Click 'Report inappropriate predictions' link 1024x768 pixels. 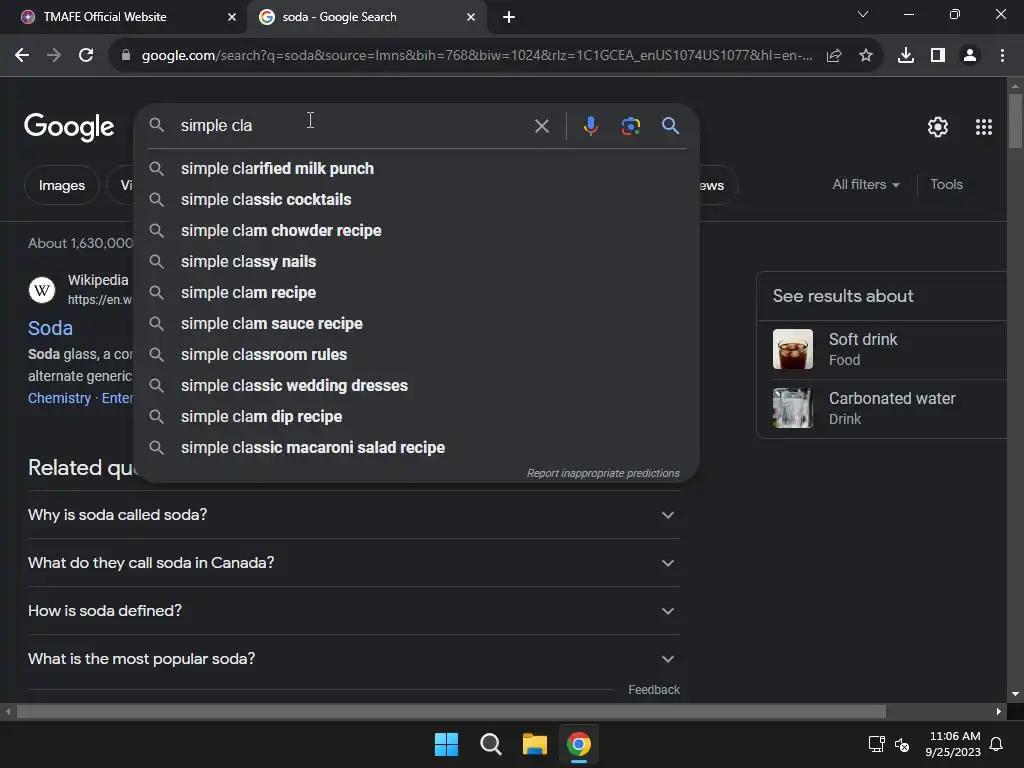[x=603, y=473]
